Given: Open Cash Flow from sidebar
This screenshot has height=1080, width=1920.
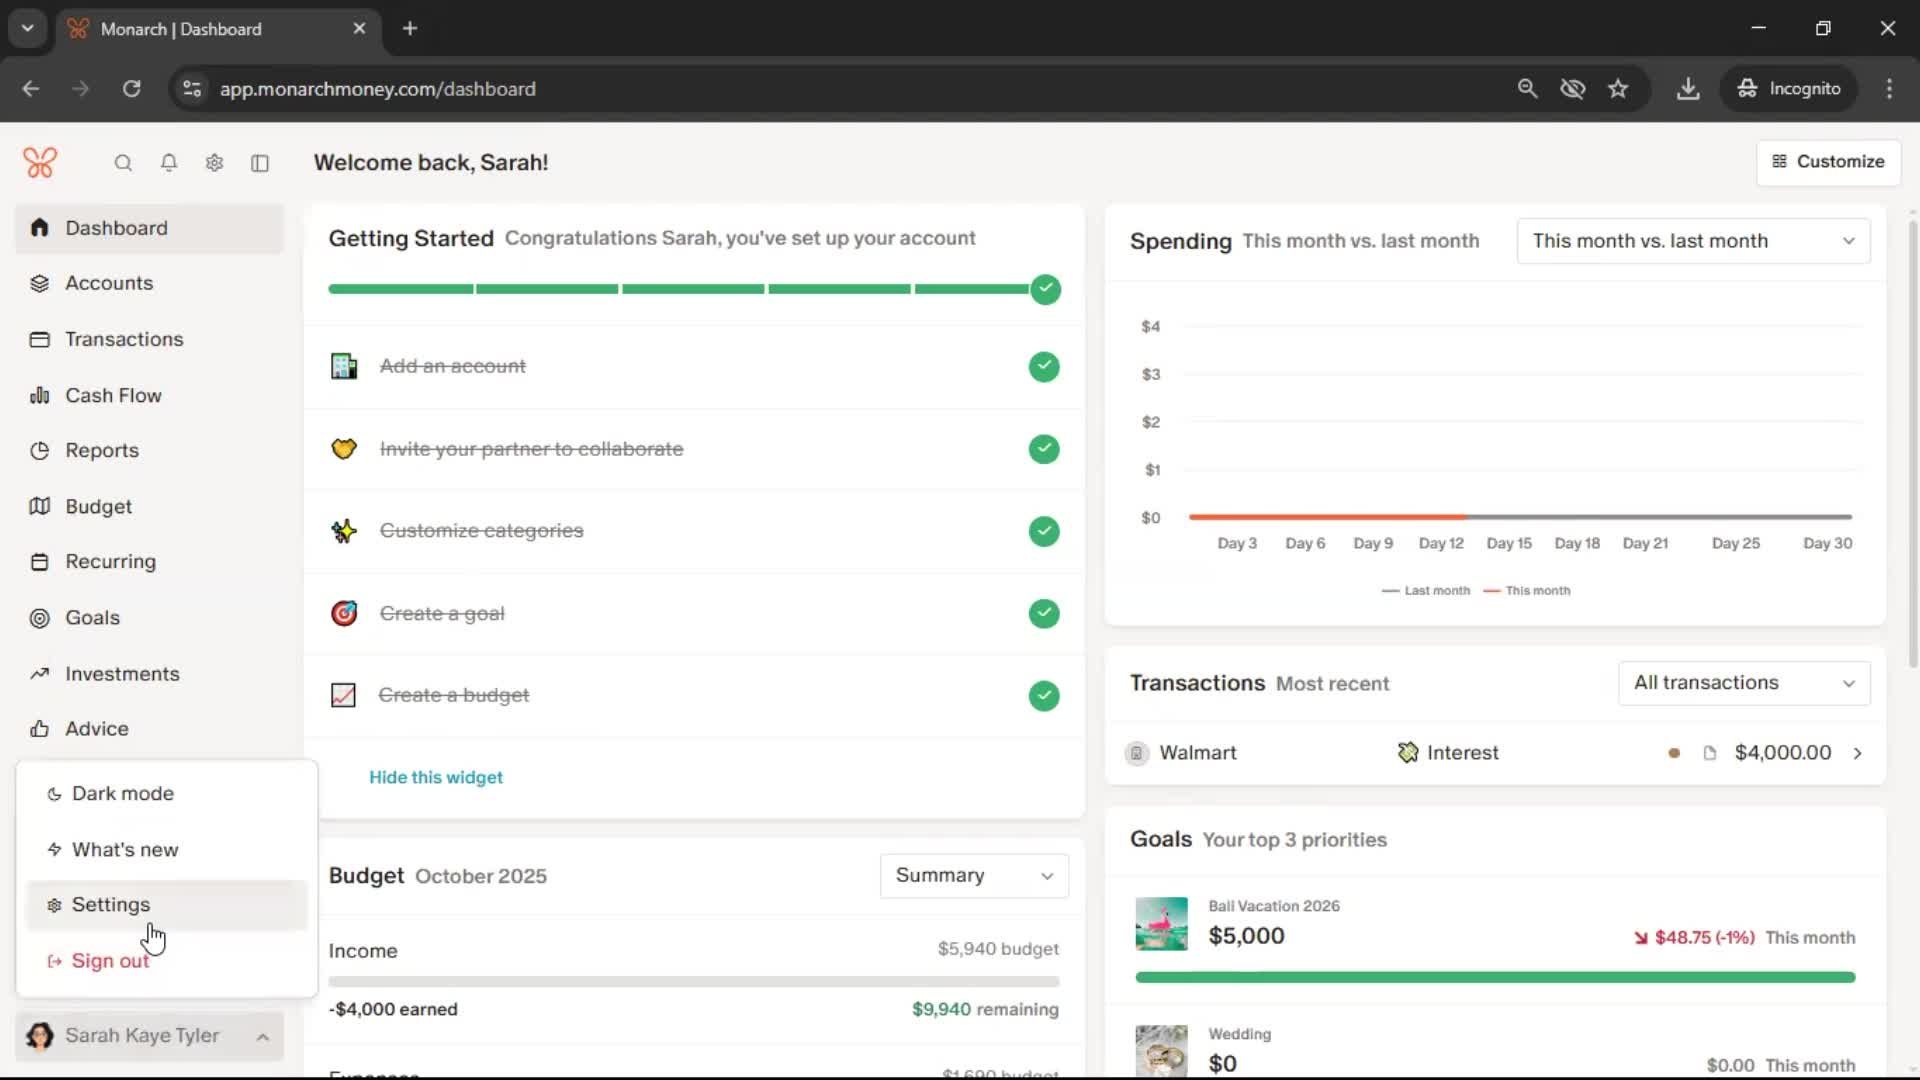Looking at the screenshot, I should click(x=113, y=395).
